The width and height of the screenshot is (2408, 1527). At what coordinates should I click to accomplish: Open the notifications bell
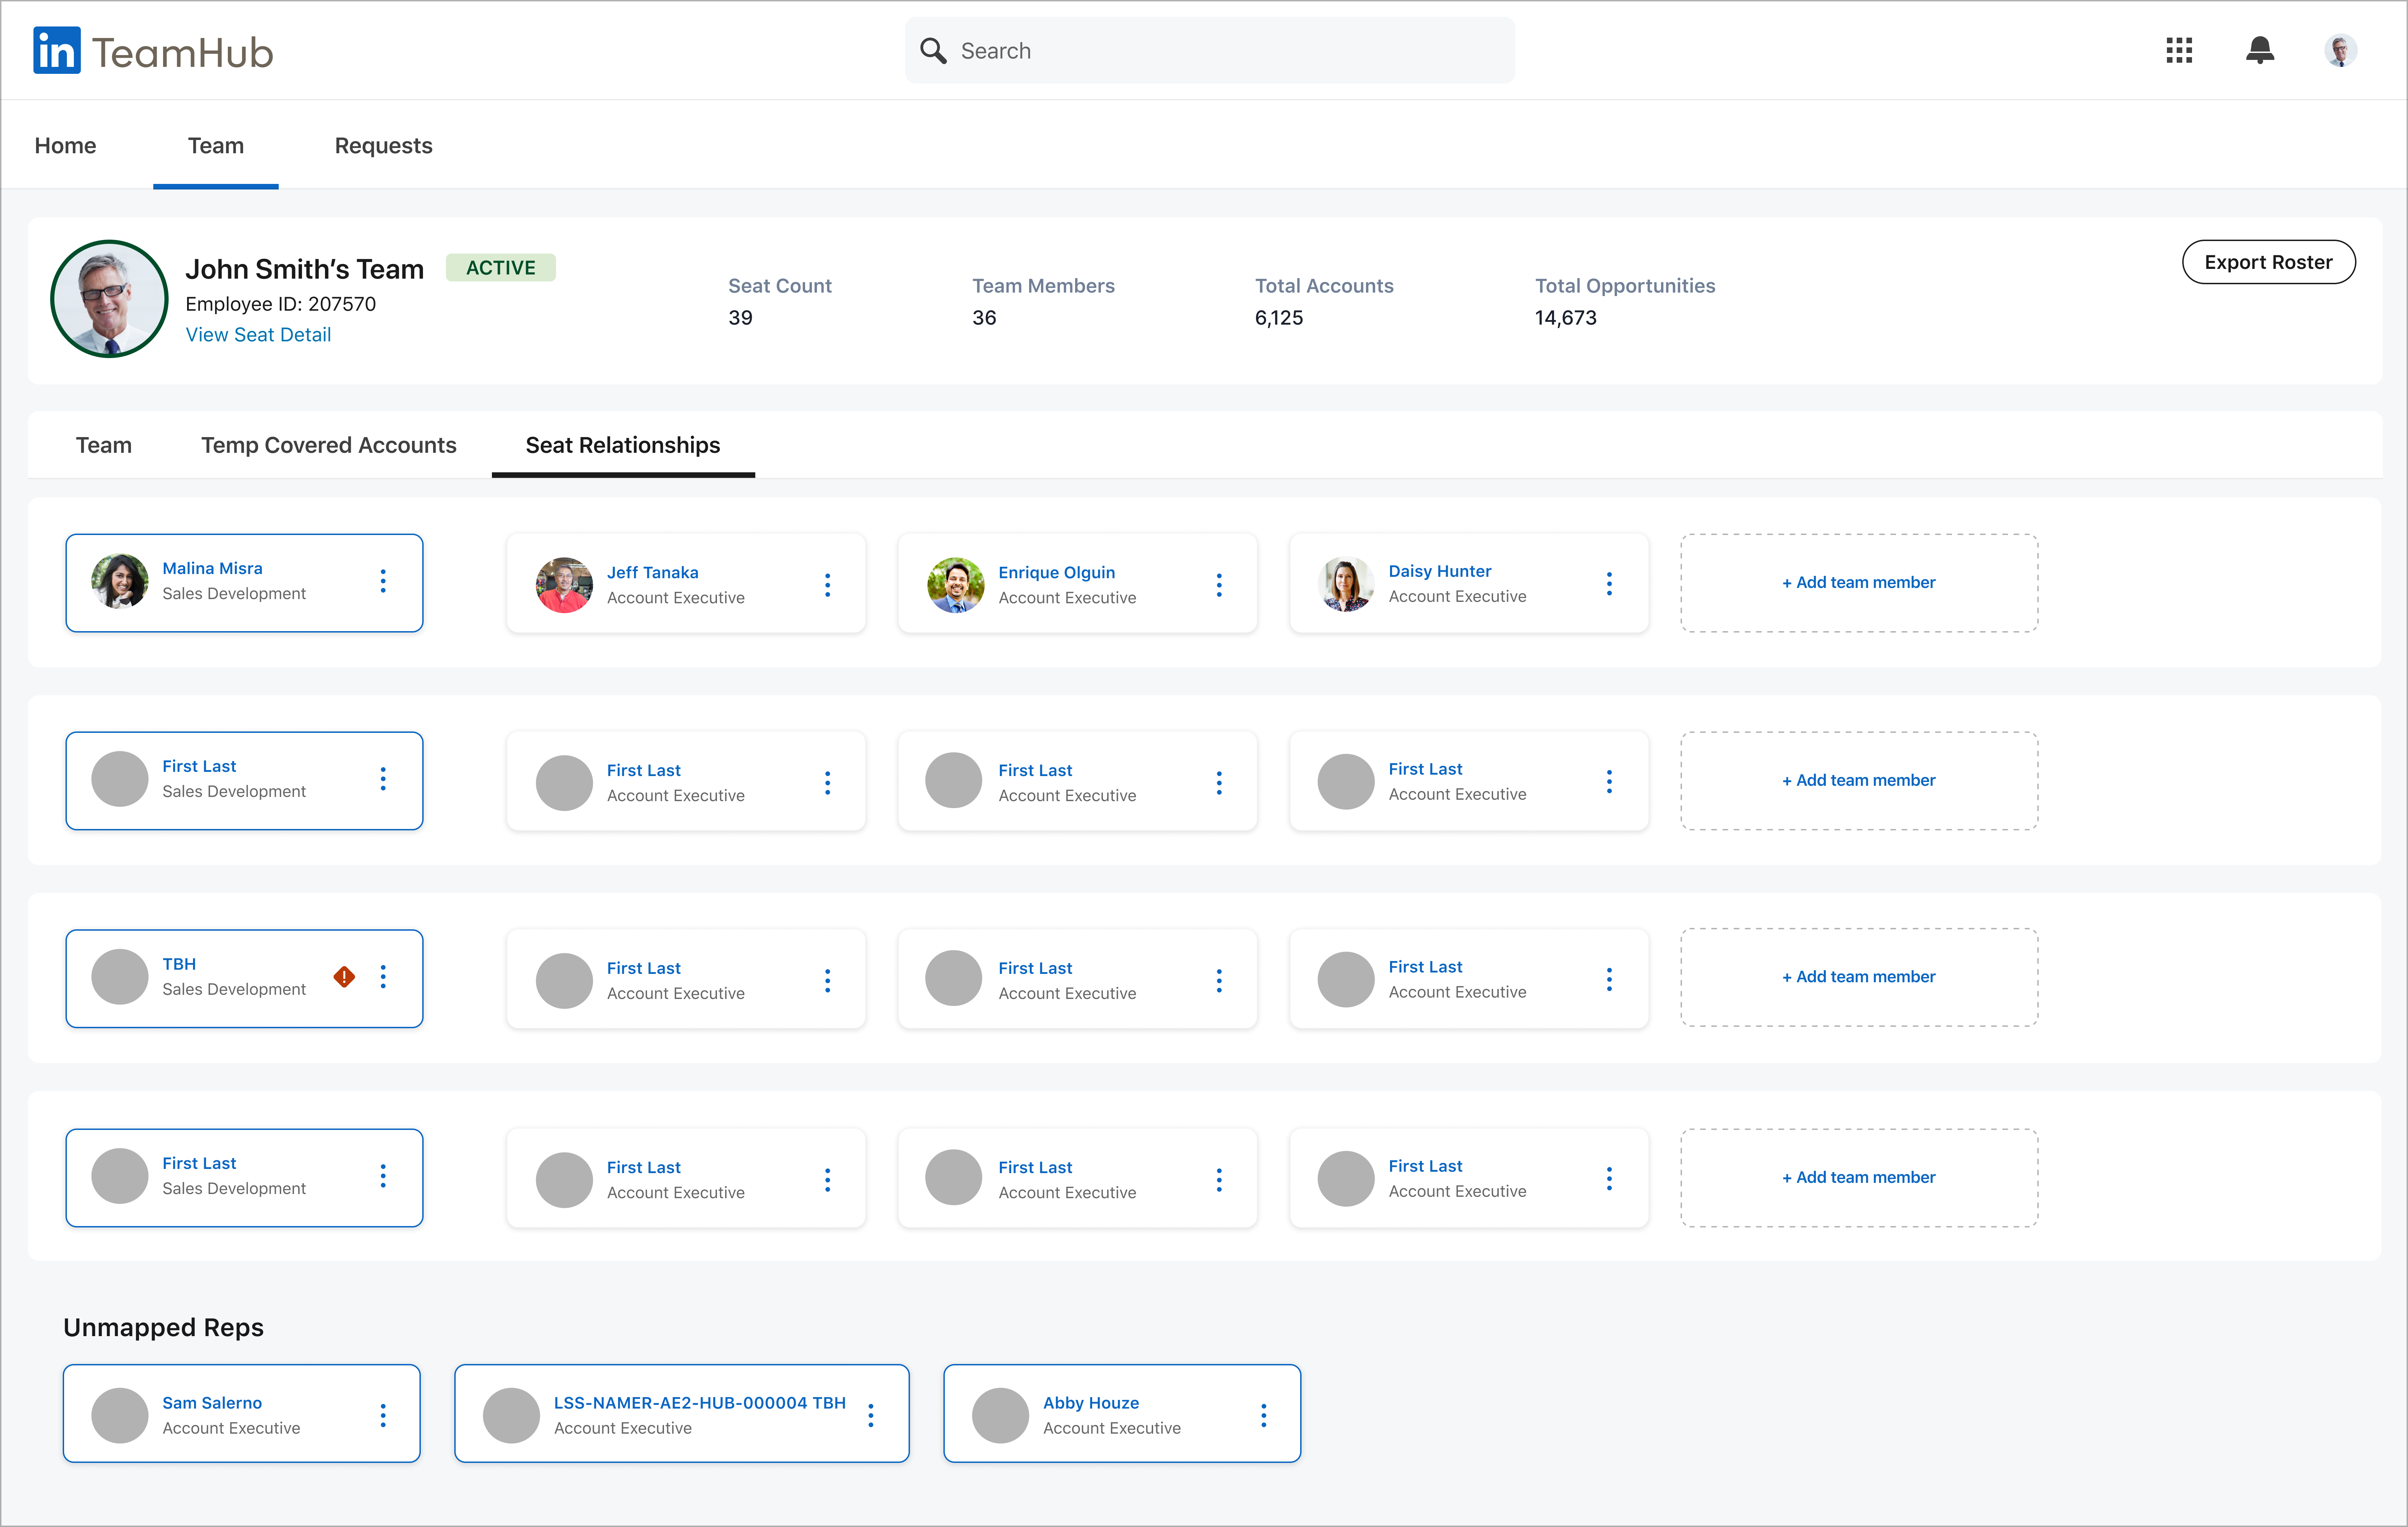point(2260,51)
